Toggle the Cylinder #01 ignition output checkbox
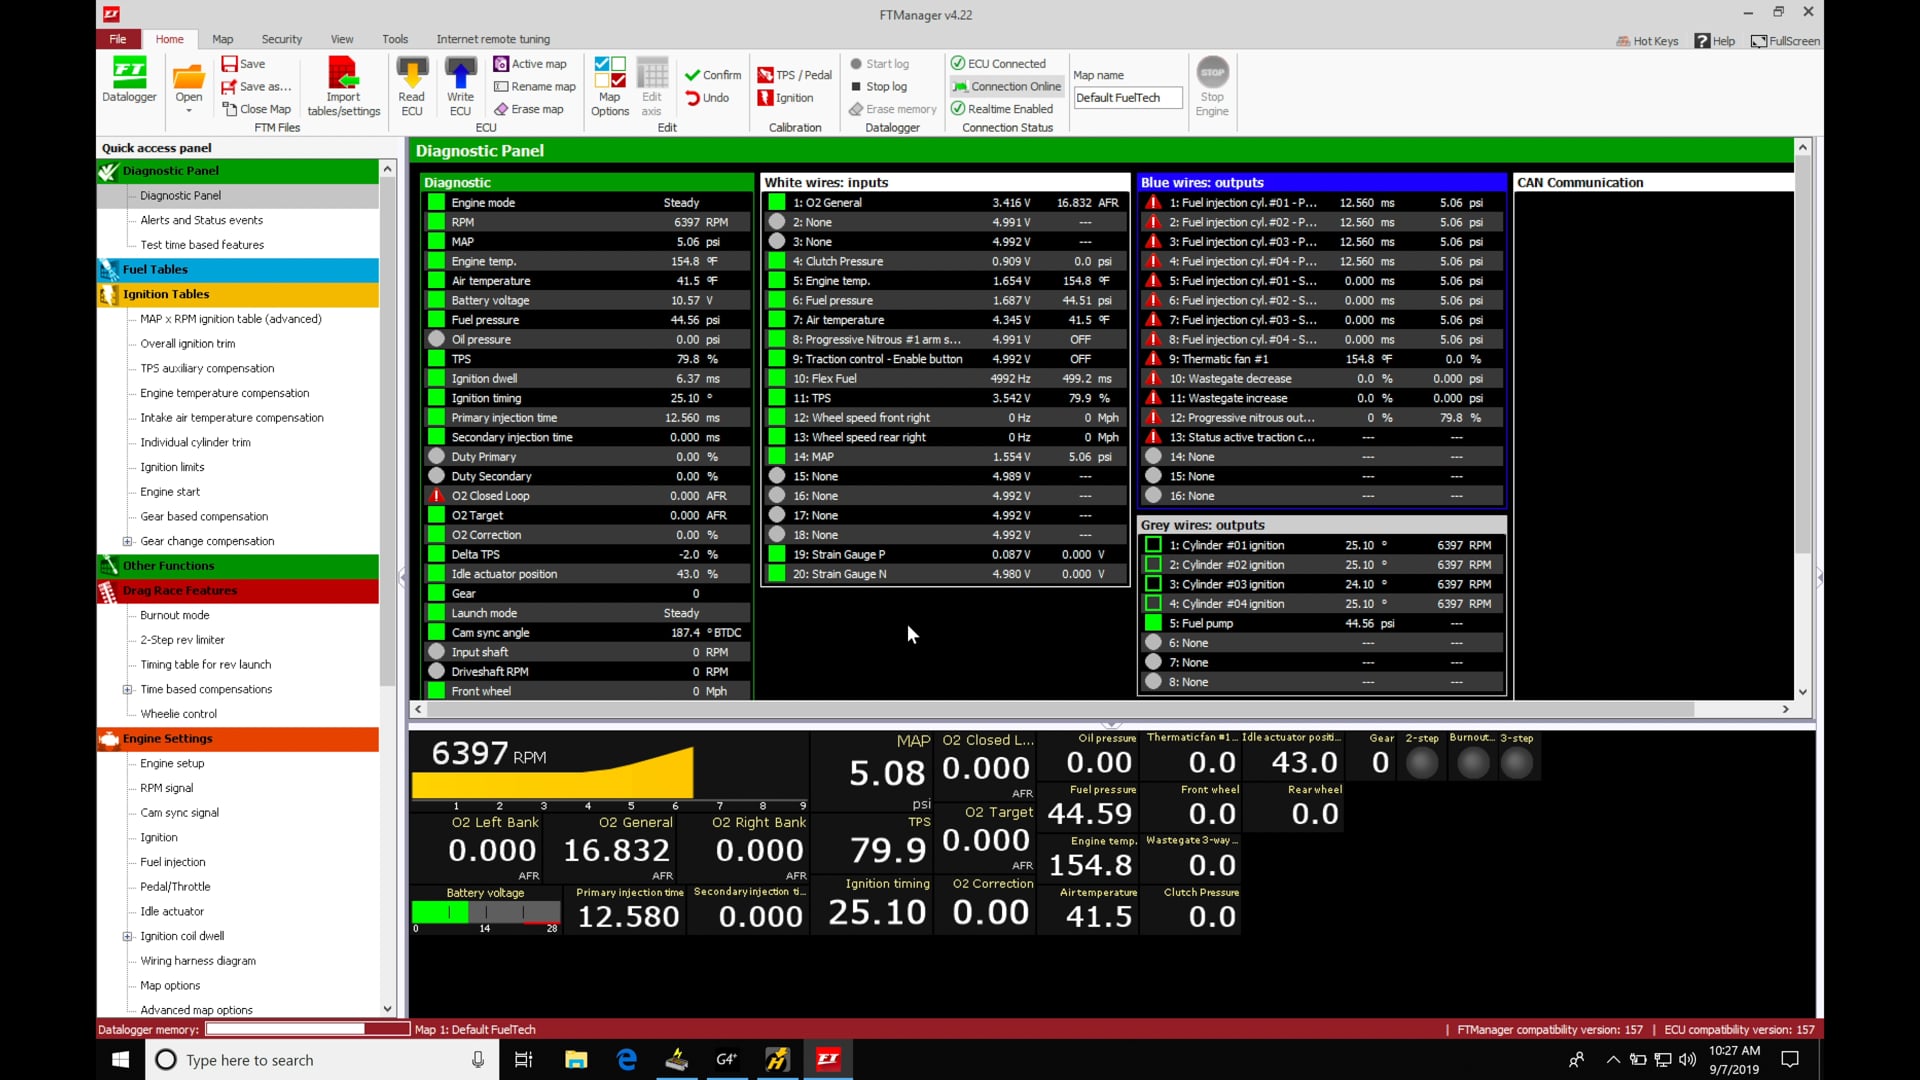The width and height of the screenshot is (1920, 1080). [x=1153, y=545]
